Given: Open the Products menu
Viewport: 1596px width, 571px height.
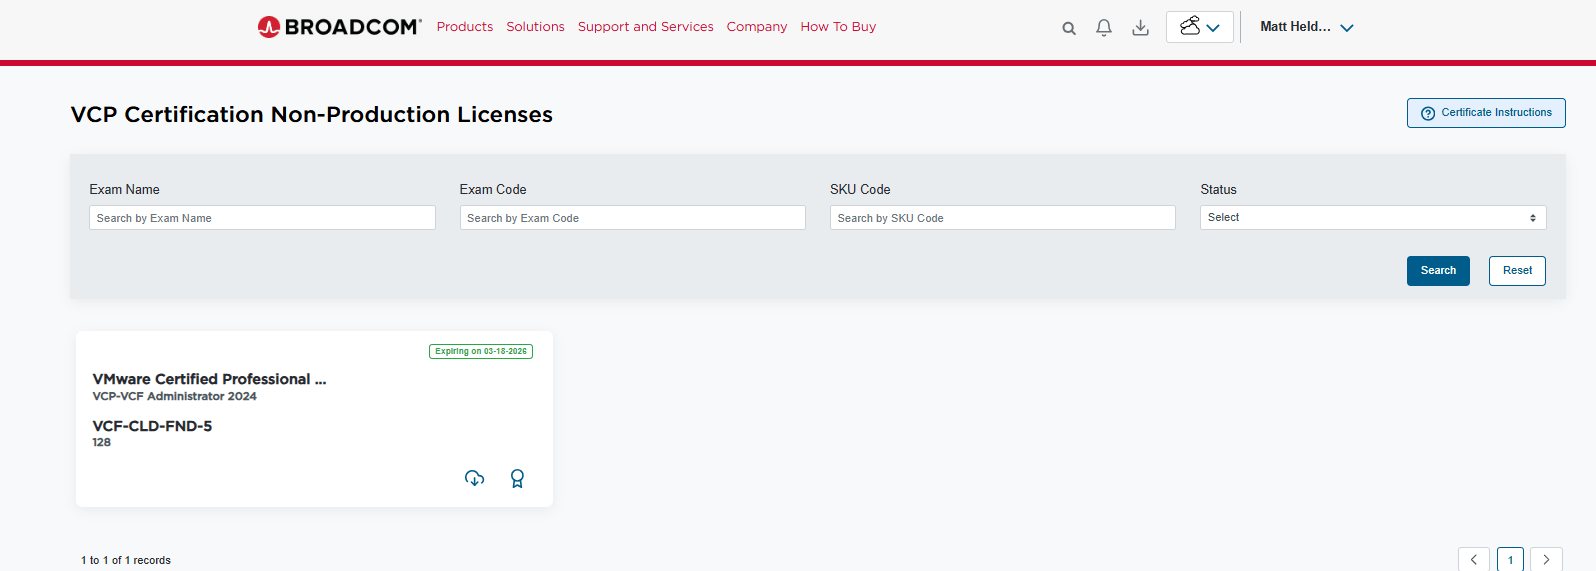Looking at the screenshot, I should [x=465, y=27].
